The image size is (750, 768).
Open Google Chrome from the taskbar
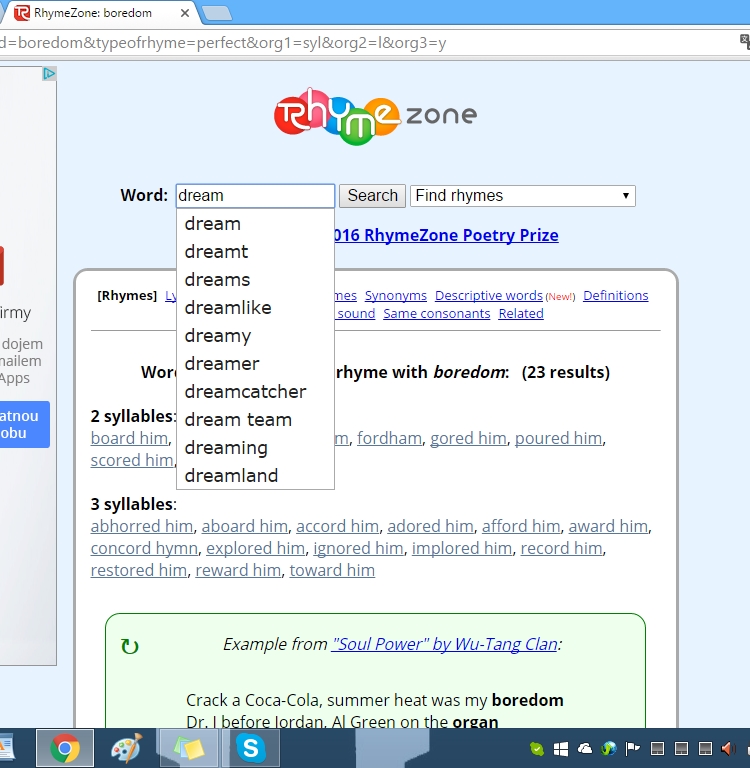65,748
